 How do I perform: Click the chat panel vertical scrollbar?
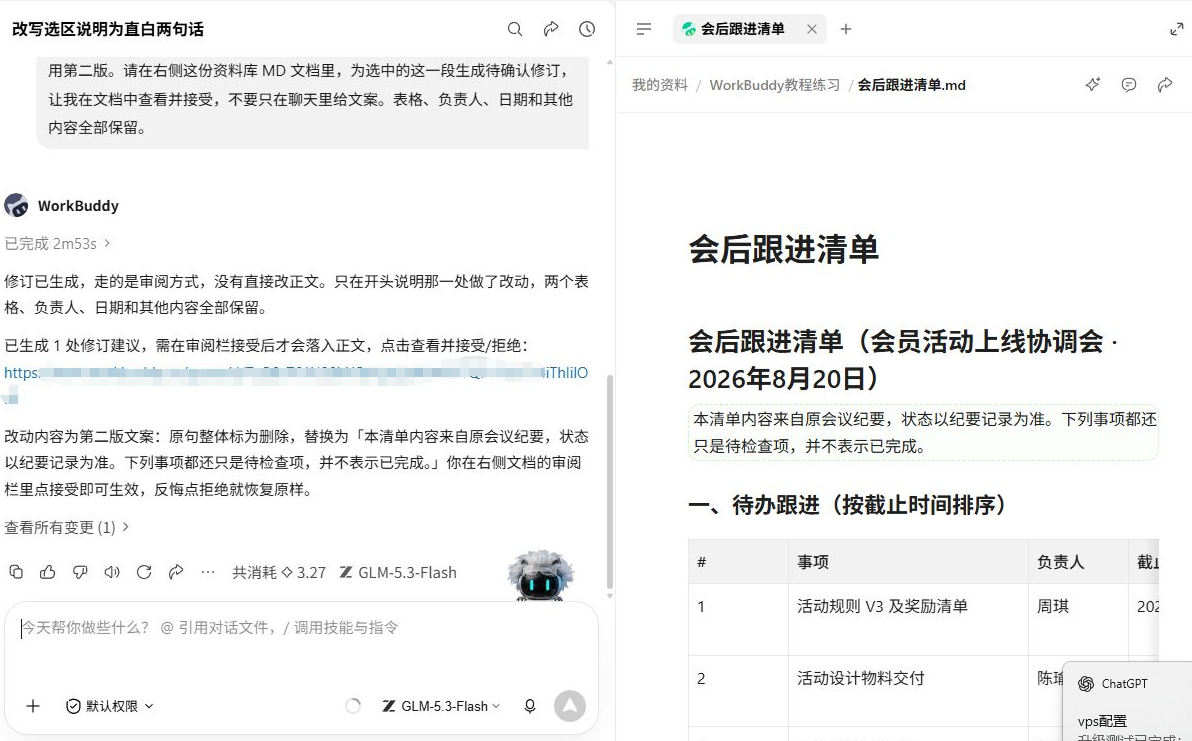point(609,482)
